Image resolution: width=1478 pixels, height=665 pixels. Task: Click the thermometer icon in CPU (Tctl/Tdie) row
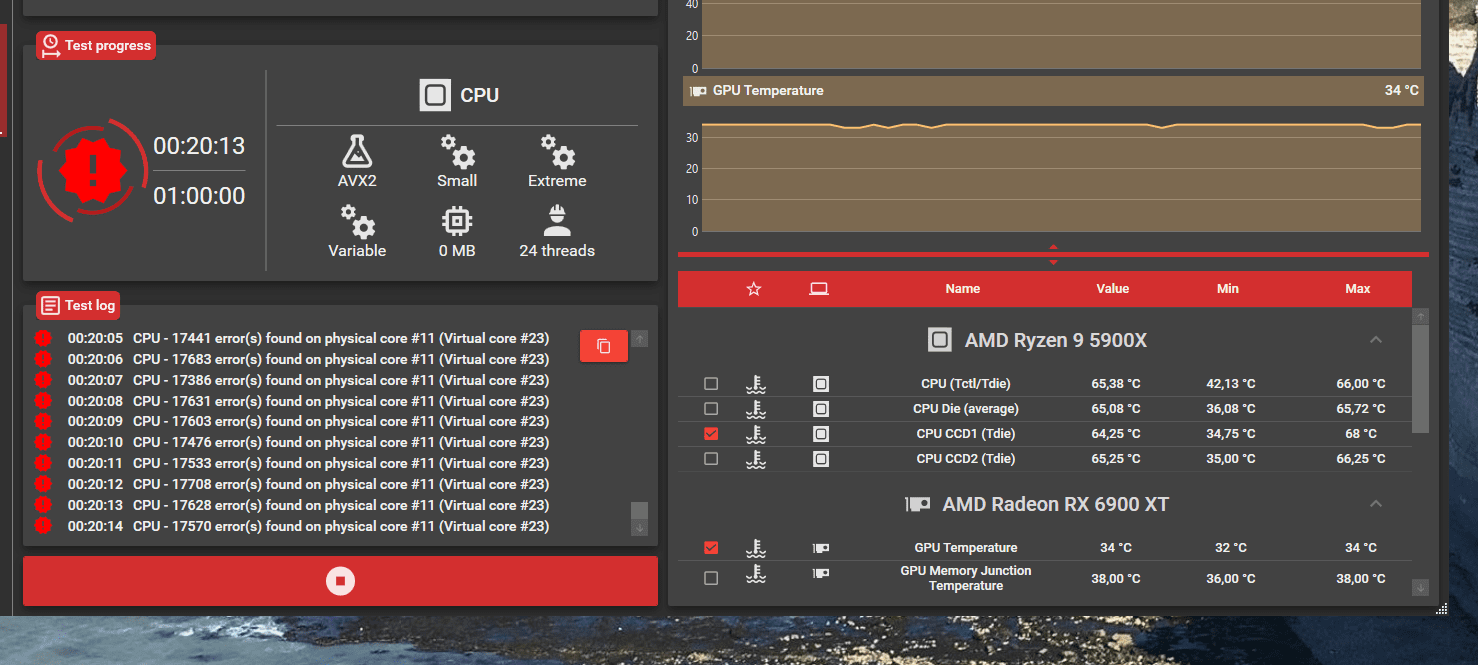click(756, 384)
